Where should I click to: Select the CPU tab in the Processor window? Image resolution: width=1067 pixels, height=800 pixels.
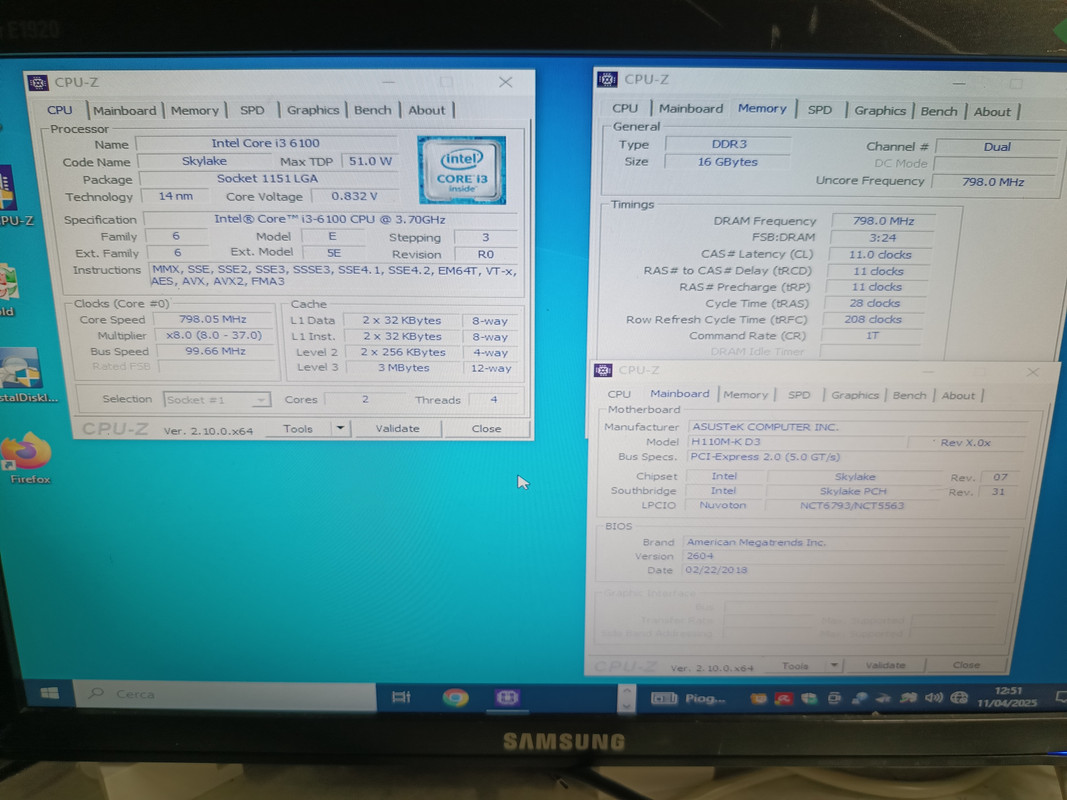[59, 110]
